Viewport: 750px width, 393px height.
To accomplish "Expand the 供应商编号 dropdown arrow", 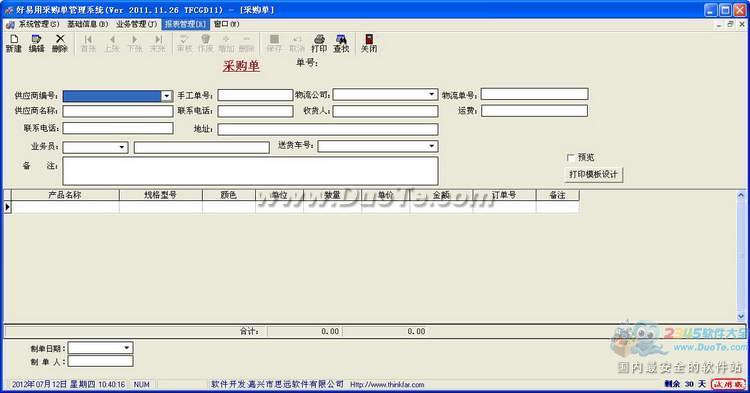I will (x=166, y=96).
